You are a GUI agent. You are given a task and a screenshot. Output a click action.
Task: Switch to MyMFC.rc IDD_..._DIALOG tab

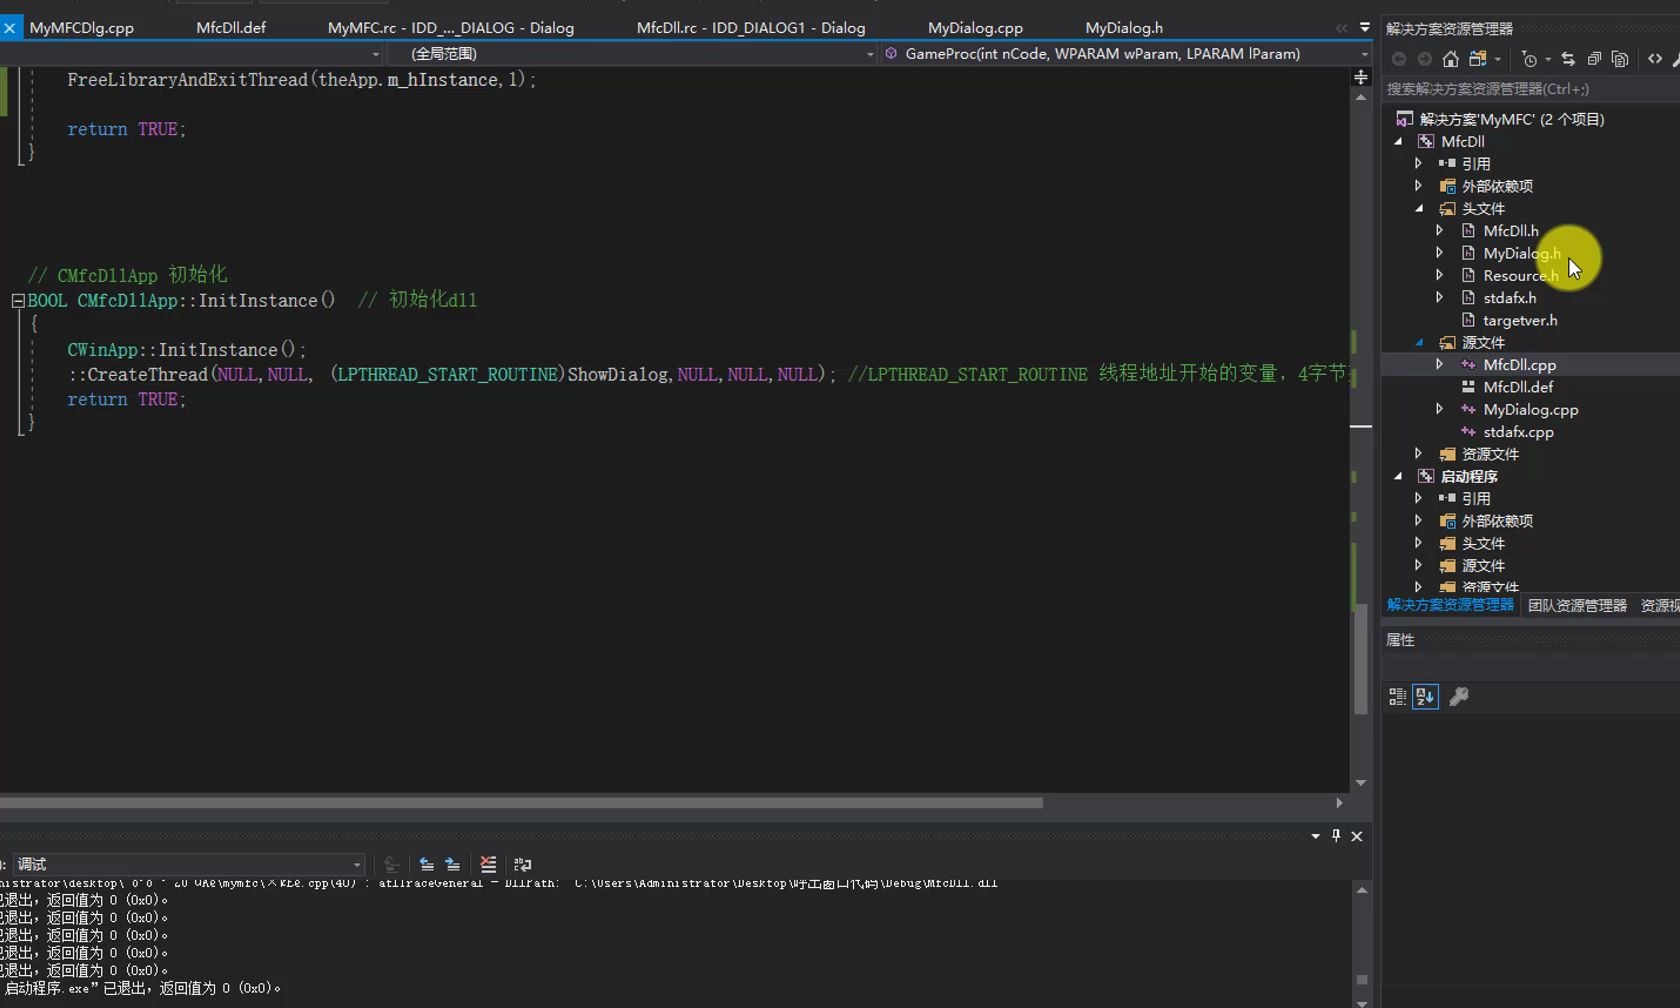click(x=451, y=28)
